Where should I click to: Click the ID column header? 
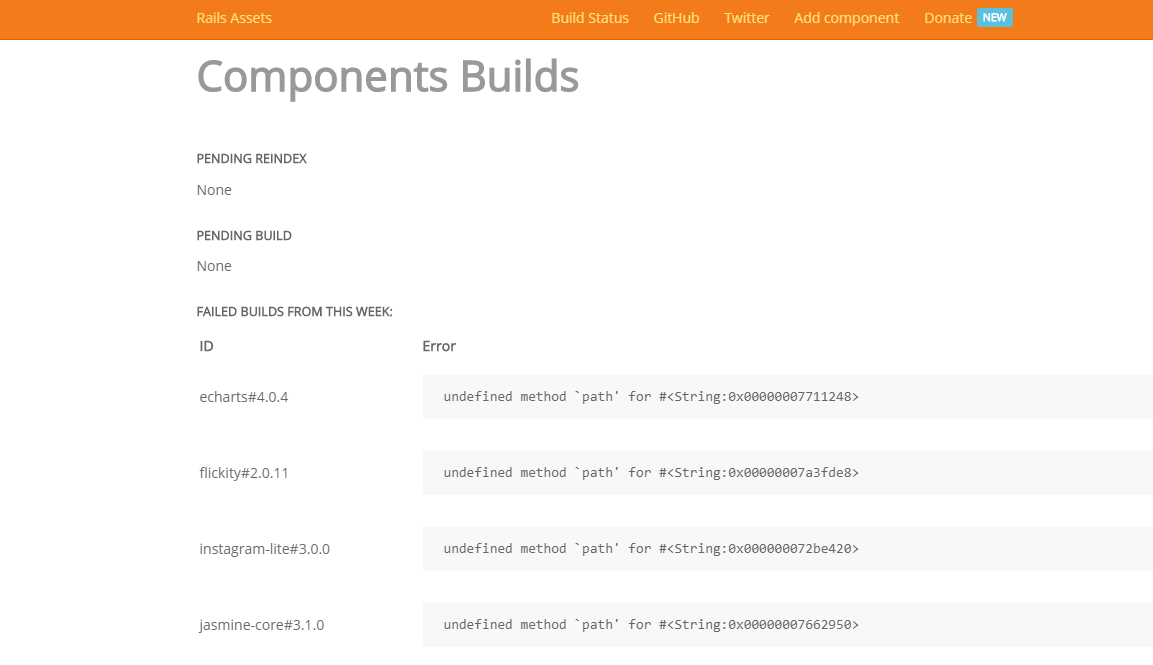pyautogui.click(x=207, y=346)
